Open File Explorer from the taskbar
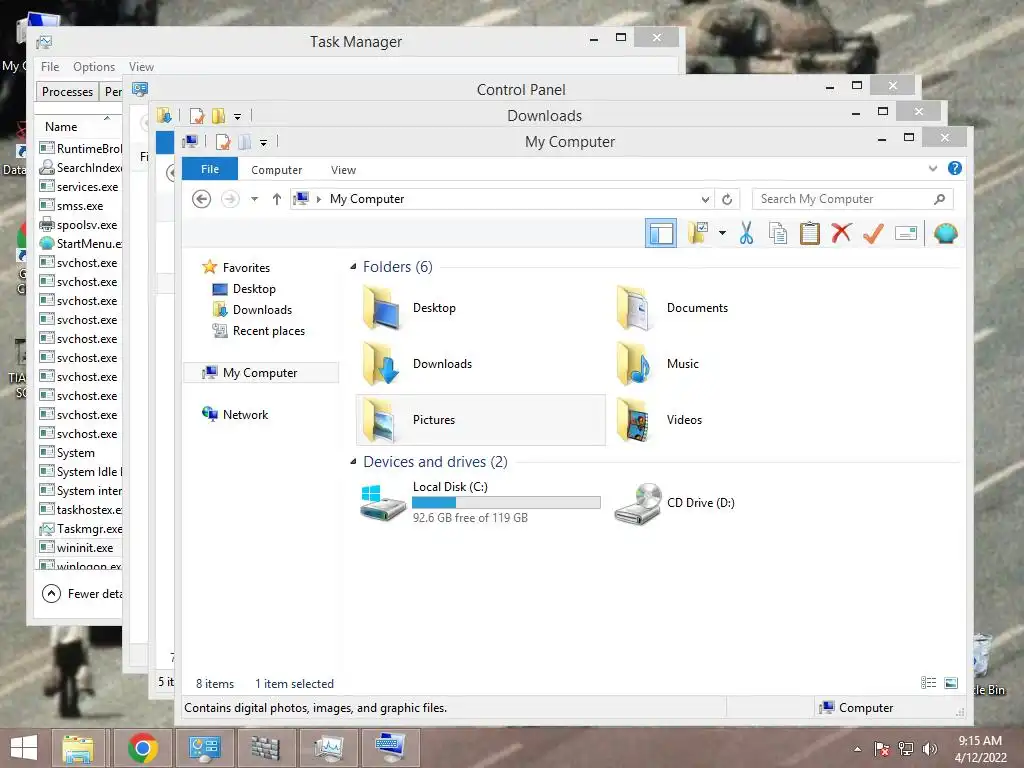The height and width of the screenshot is (768, 1024). click(x=78, y=748)
